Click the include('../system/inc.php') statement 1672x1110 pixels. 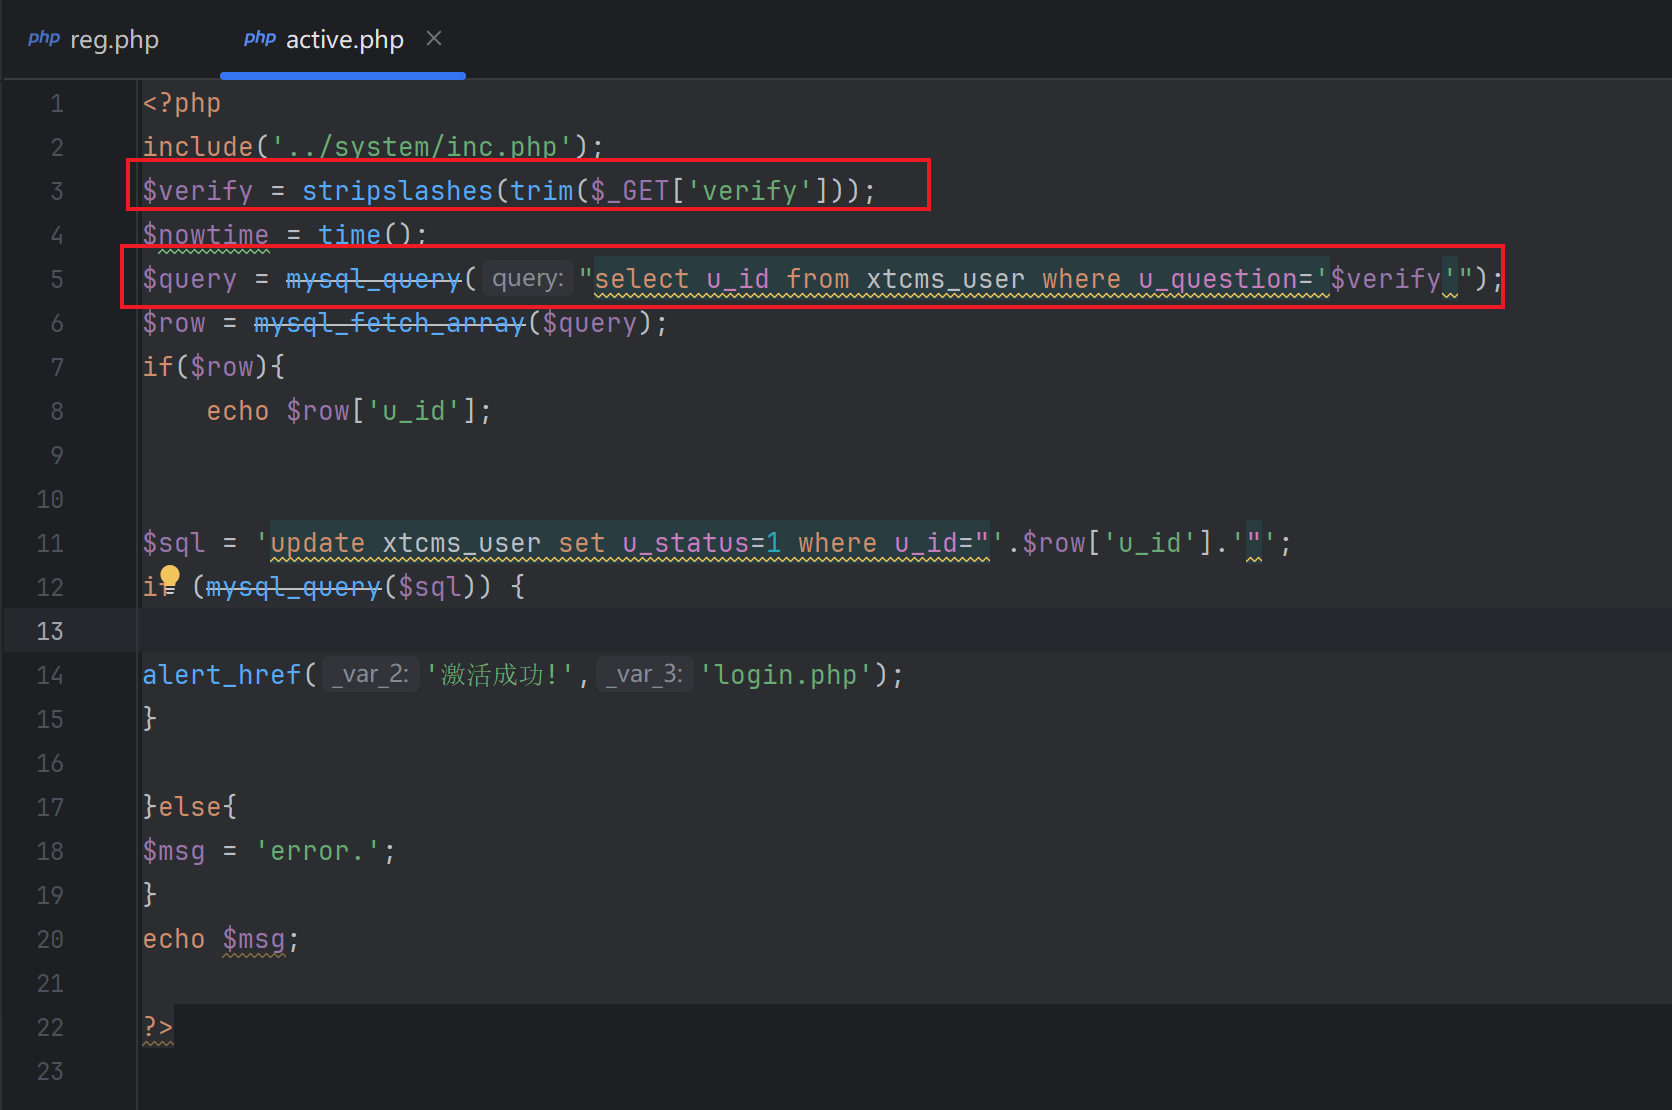pyautogui.click(x=373, y=147)
